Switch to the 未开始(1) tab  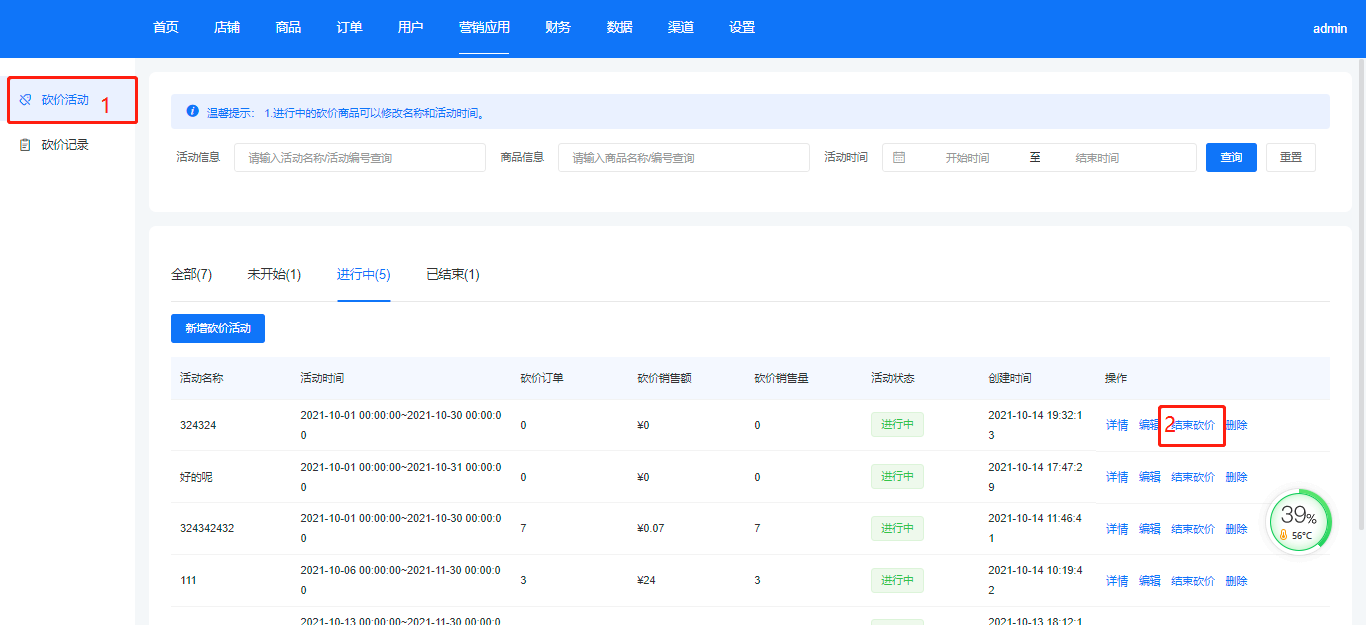point(274,274)
